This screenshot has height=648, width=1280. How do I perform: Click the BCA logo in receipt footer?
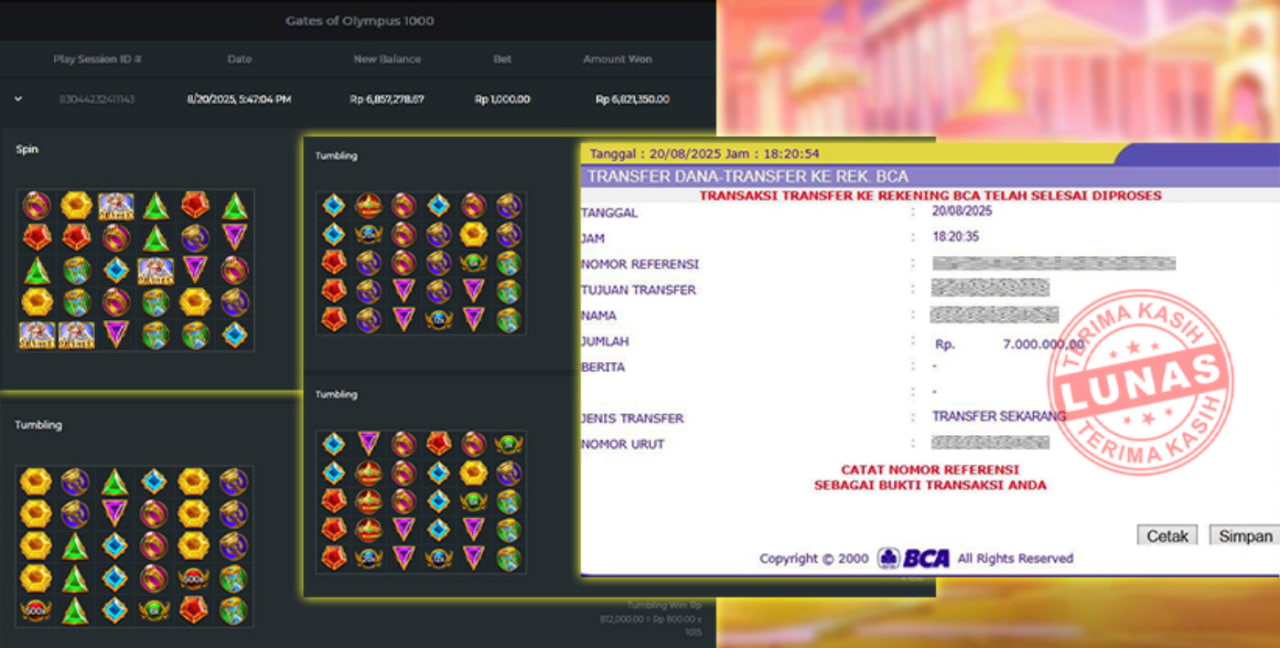coord(913,558)
